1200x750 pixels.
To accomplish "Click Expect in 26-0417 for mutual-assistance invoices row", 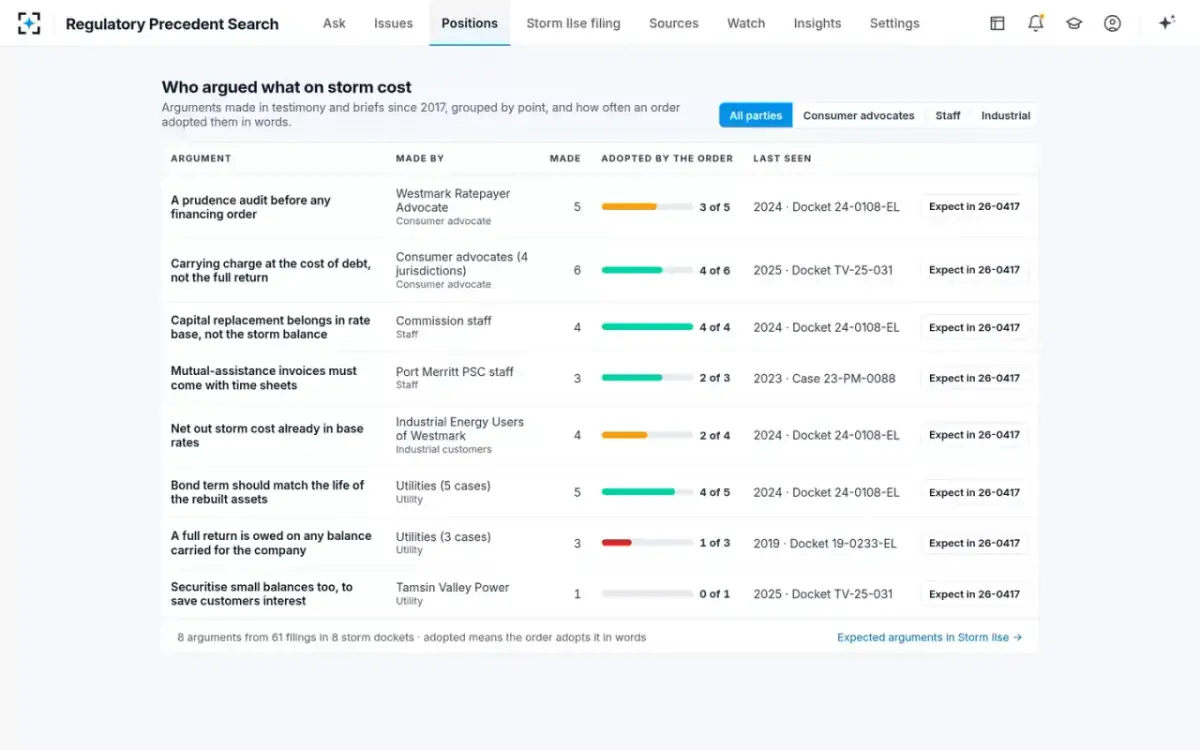I will (974, 378).
